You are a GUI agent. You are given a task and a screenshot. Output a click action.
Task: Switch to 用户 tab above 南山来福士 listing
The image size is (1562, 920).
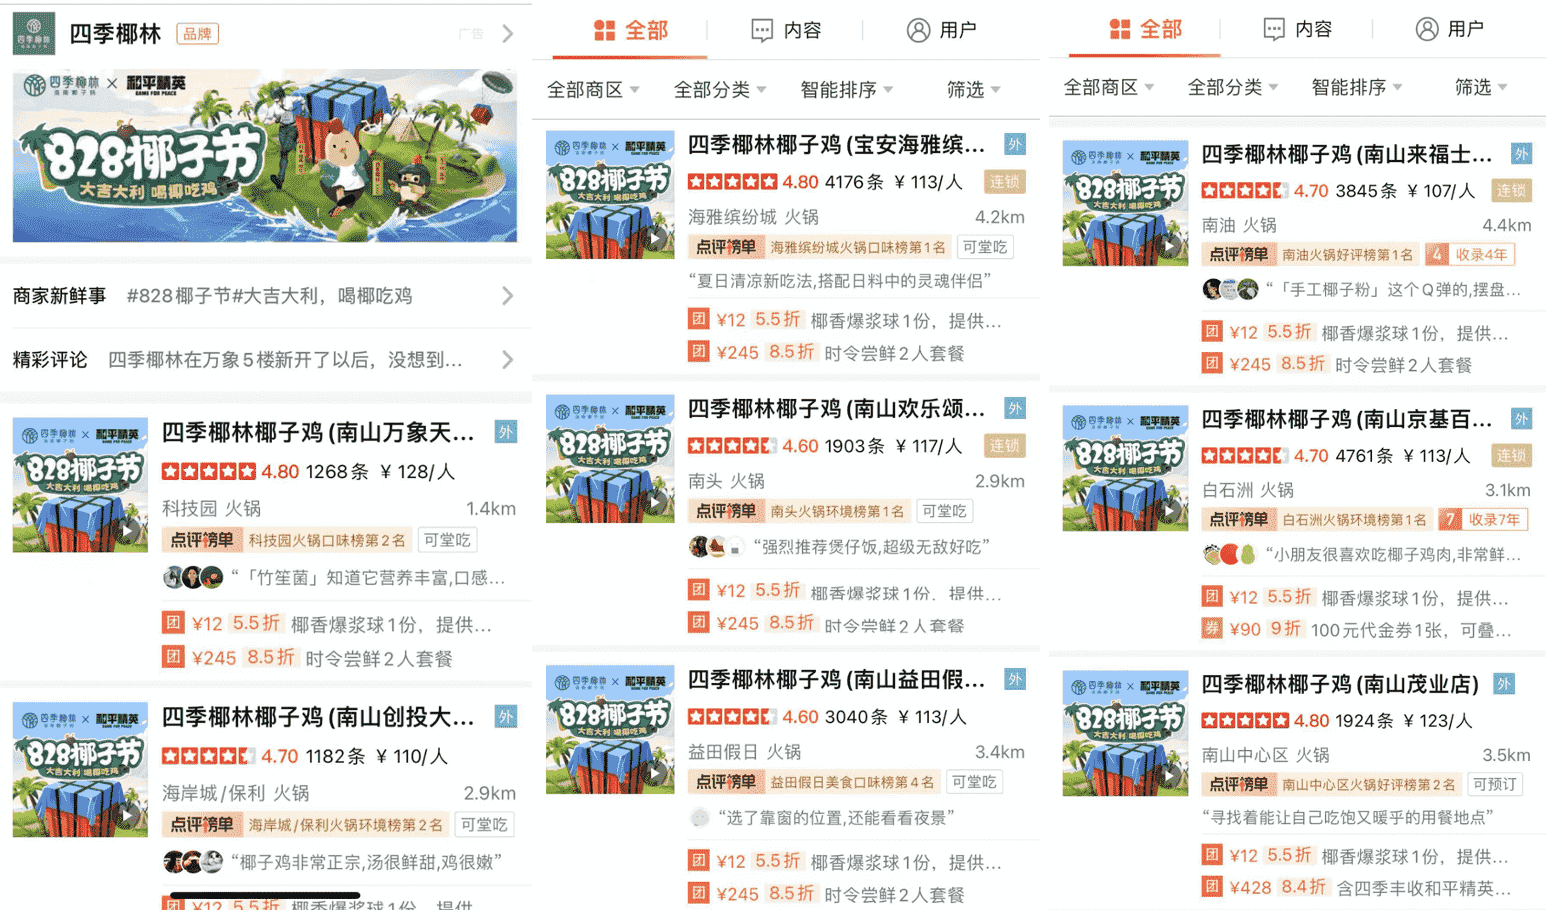[x=1450, y=29]
